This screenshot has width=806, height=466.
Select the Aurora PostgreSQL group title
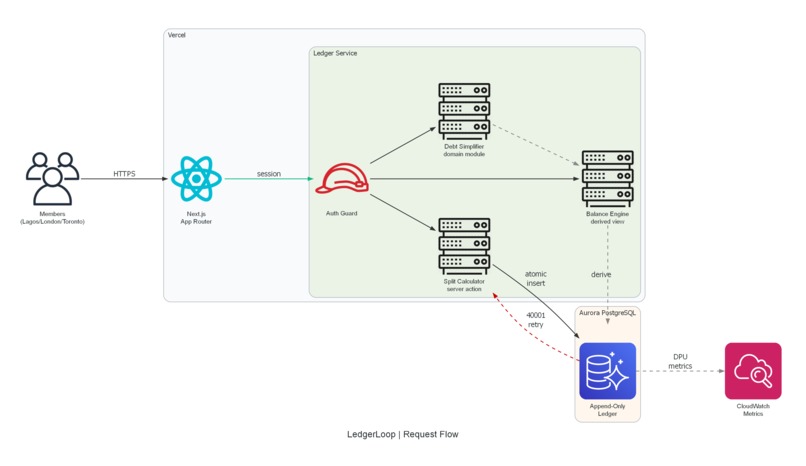click(608, 312)
